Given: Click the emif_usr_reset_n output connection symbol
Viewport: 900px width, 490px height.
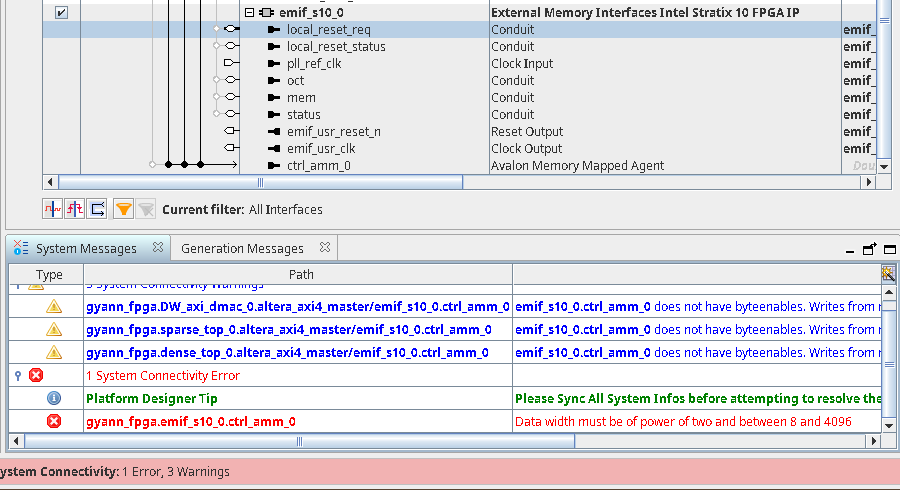Looking at the screenshot, I should pos(231,131).
